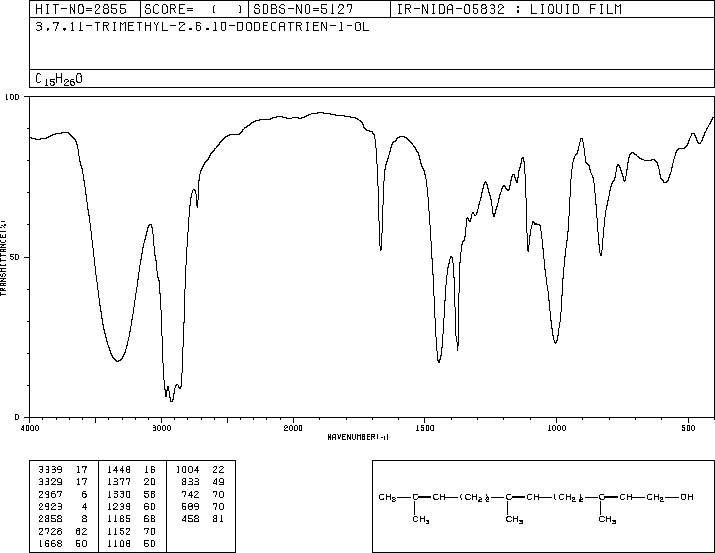Image resolution: width=715 pixels, height=553 pixels.
Task: Select the SDBS-NO=5127 cell
Action: coord(319,9)
